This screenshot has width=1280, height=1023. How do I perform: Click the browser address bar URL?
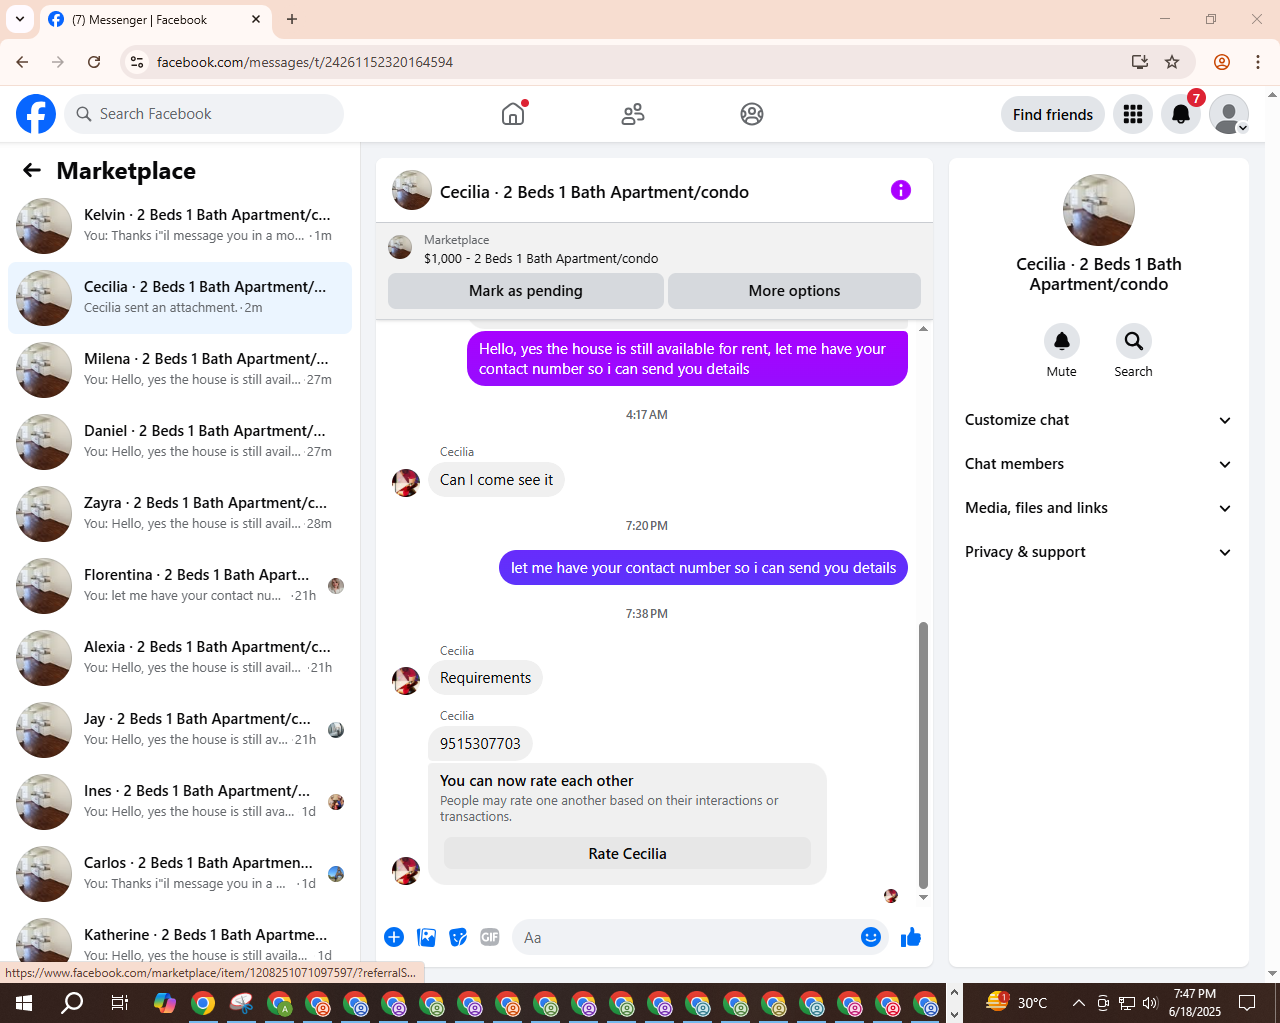pos(305,62)
